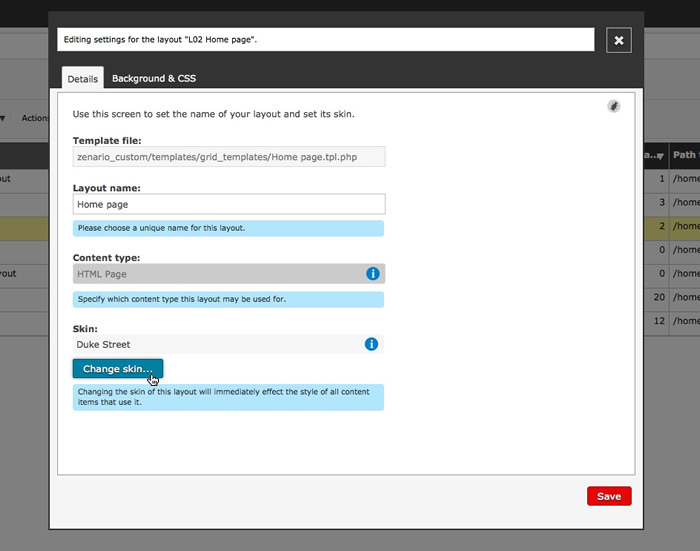The image size is (700, 551).
Task: Click the dialog title text box
Action: (326, 40)
